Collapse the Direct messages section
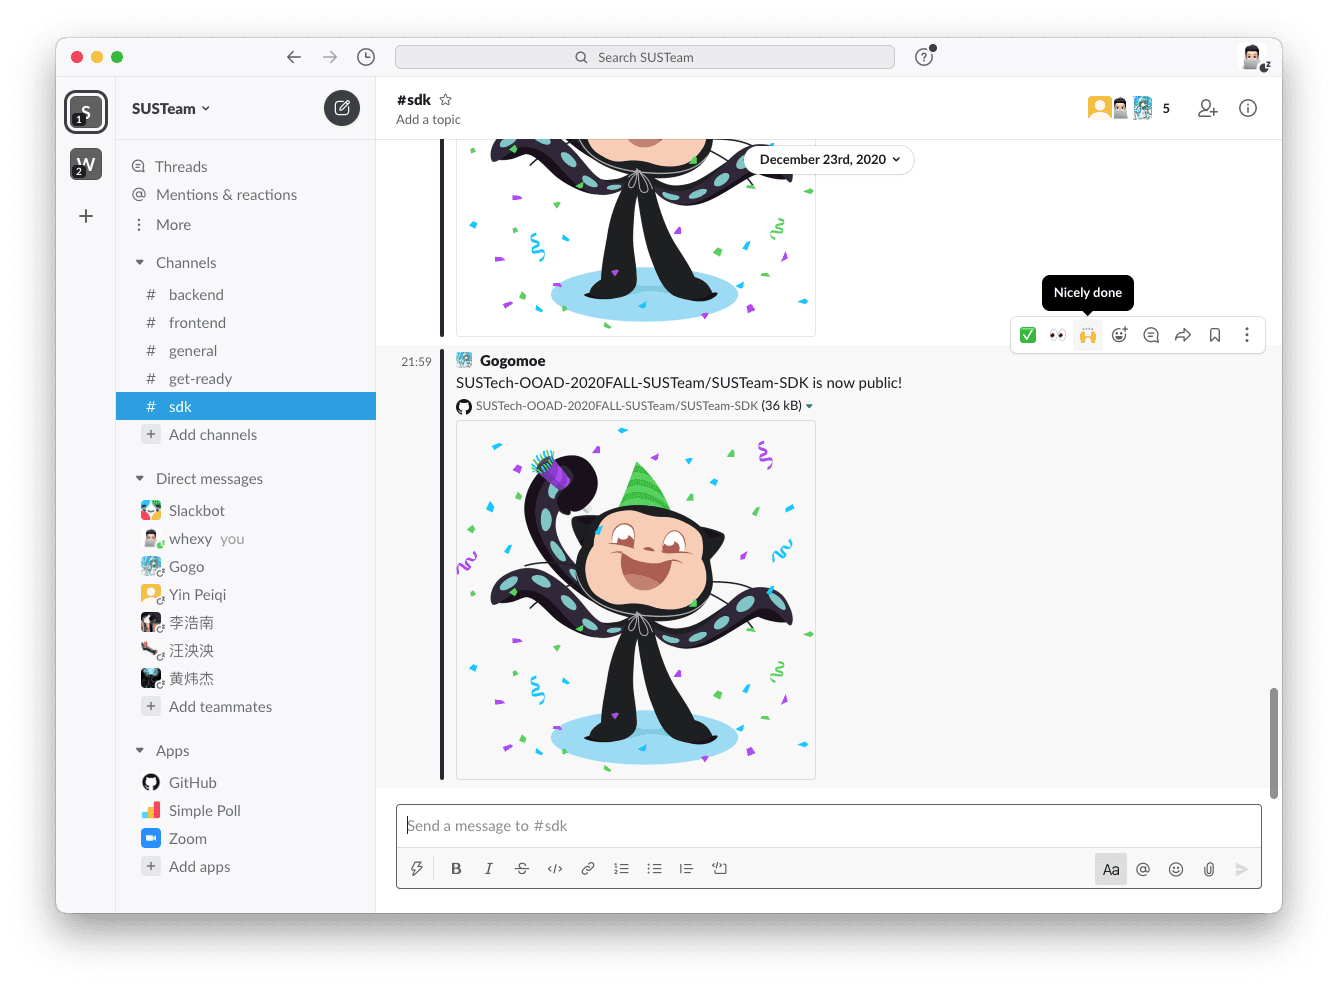Screen dimensions: 1338x987 pos(140,479)
